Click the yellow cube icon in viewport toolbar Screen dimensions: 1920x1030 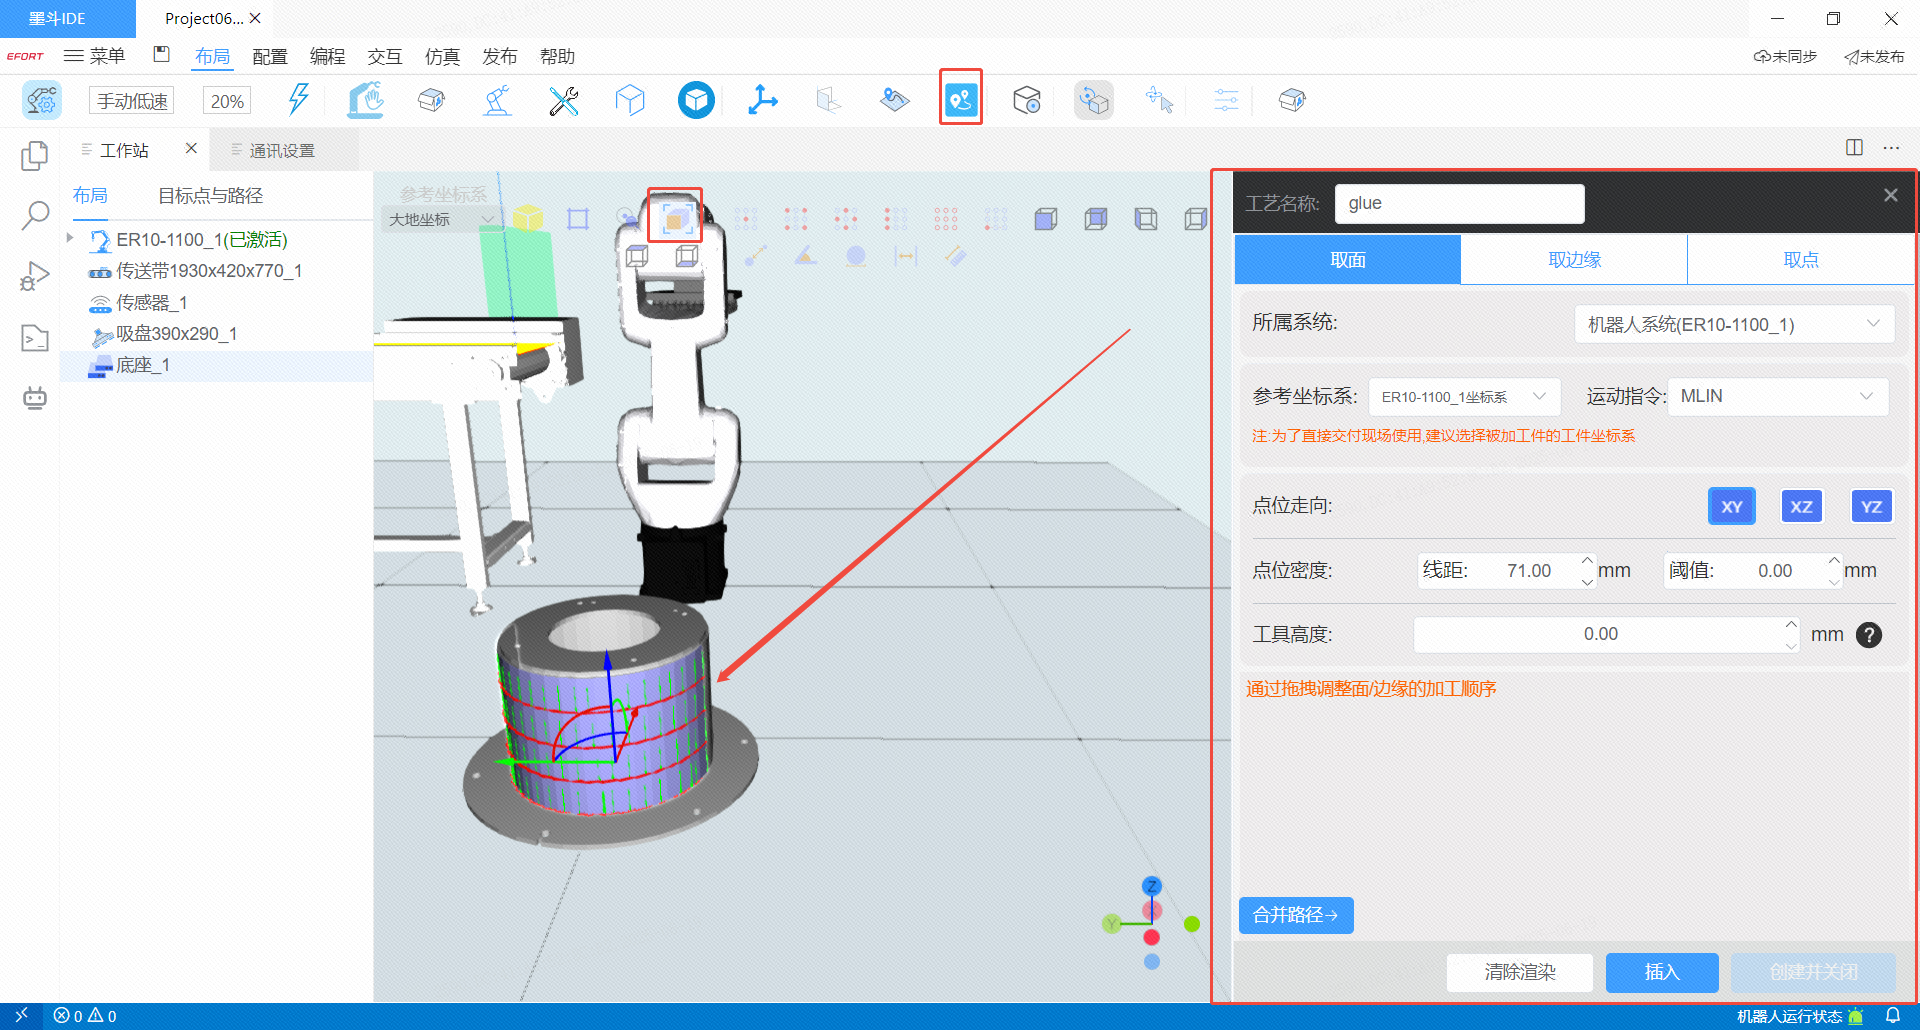click(x=528, y=218)
